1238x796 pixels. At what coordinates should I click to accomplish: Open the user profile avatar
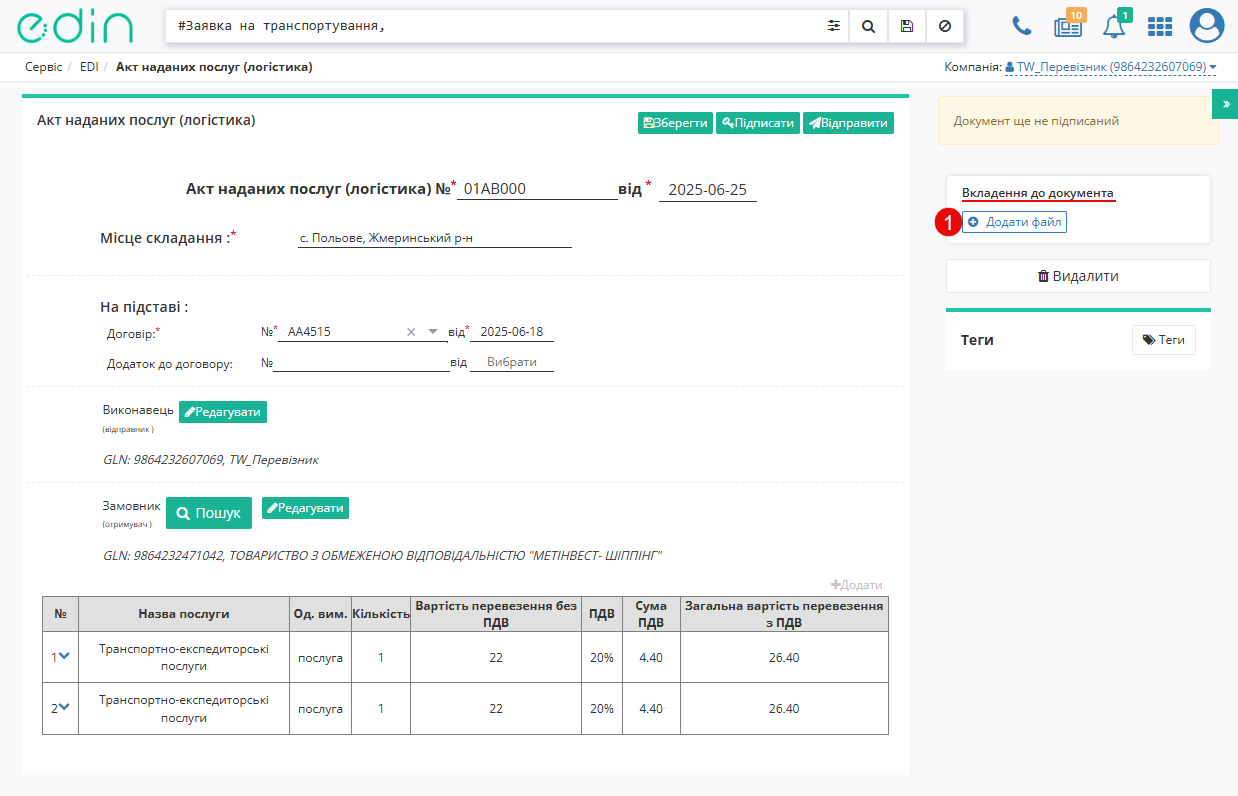(x=1207, y=26)
